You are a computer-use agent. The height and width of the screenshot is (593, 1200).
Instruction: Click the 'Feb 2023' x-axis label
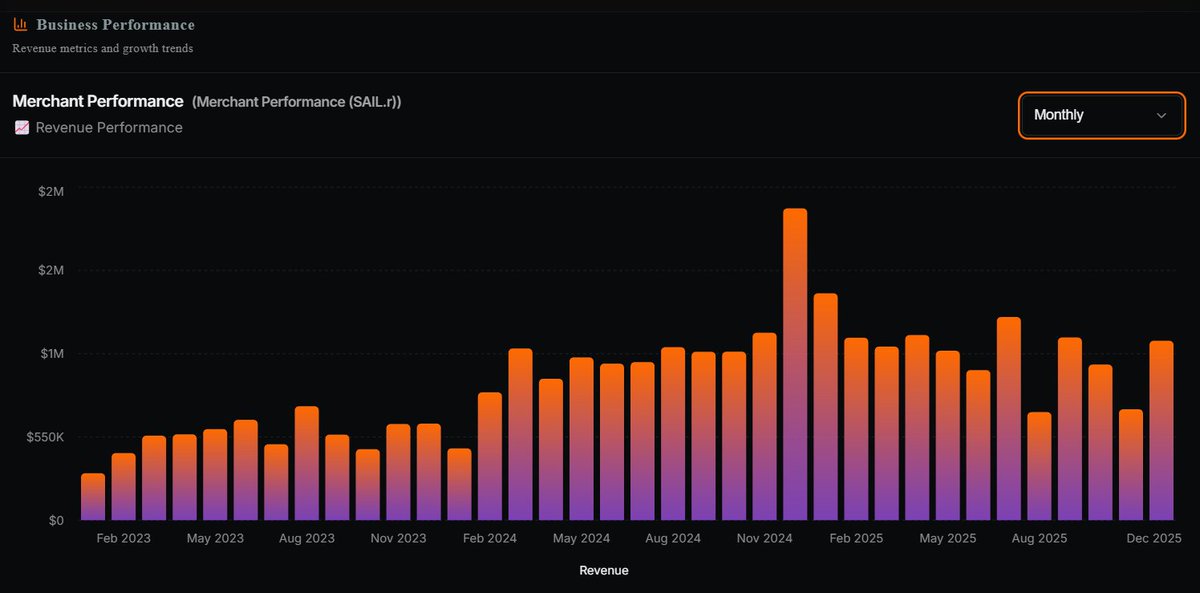point(123,539)
